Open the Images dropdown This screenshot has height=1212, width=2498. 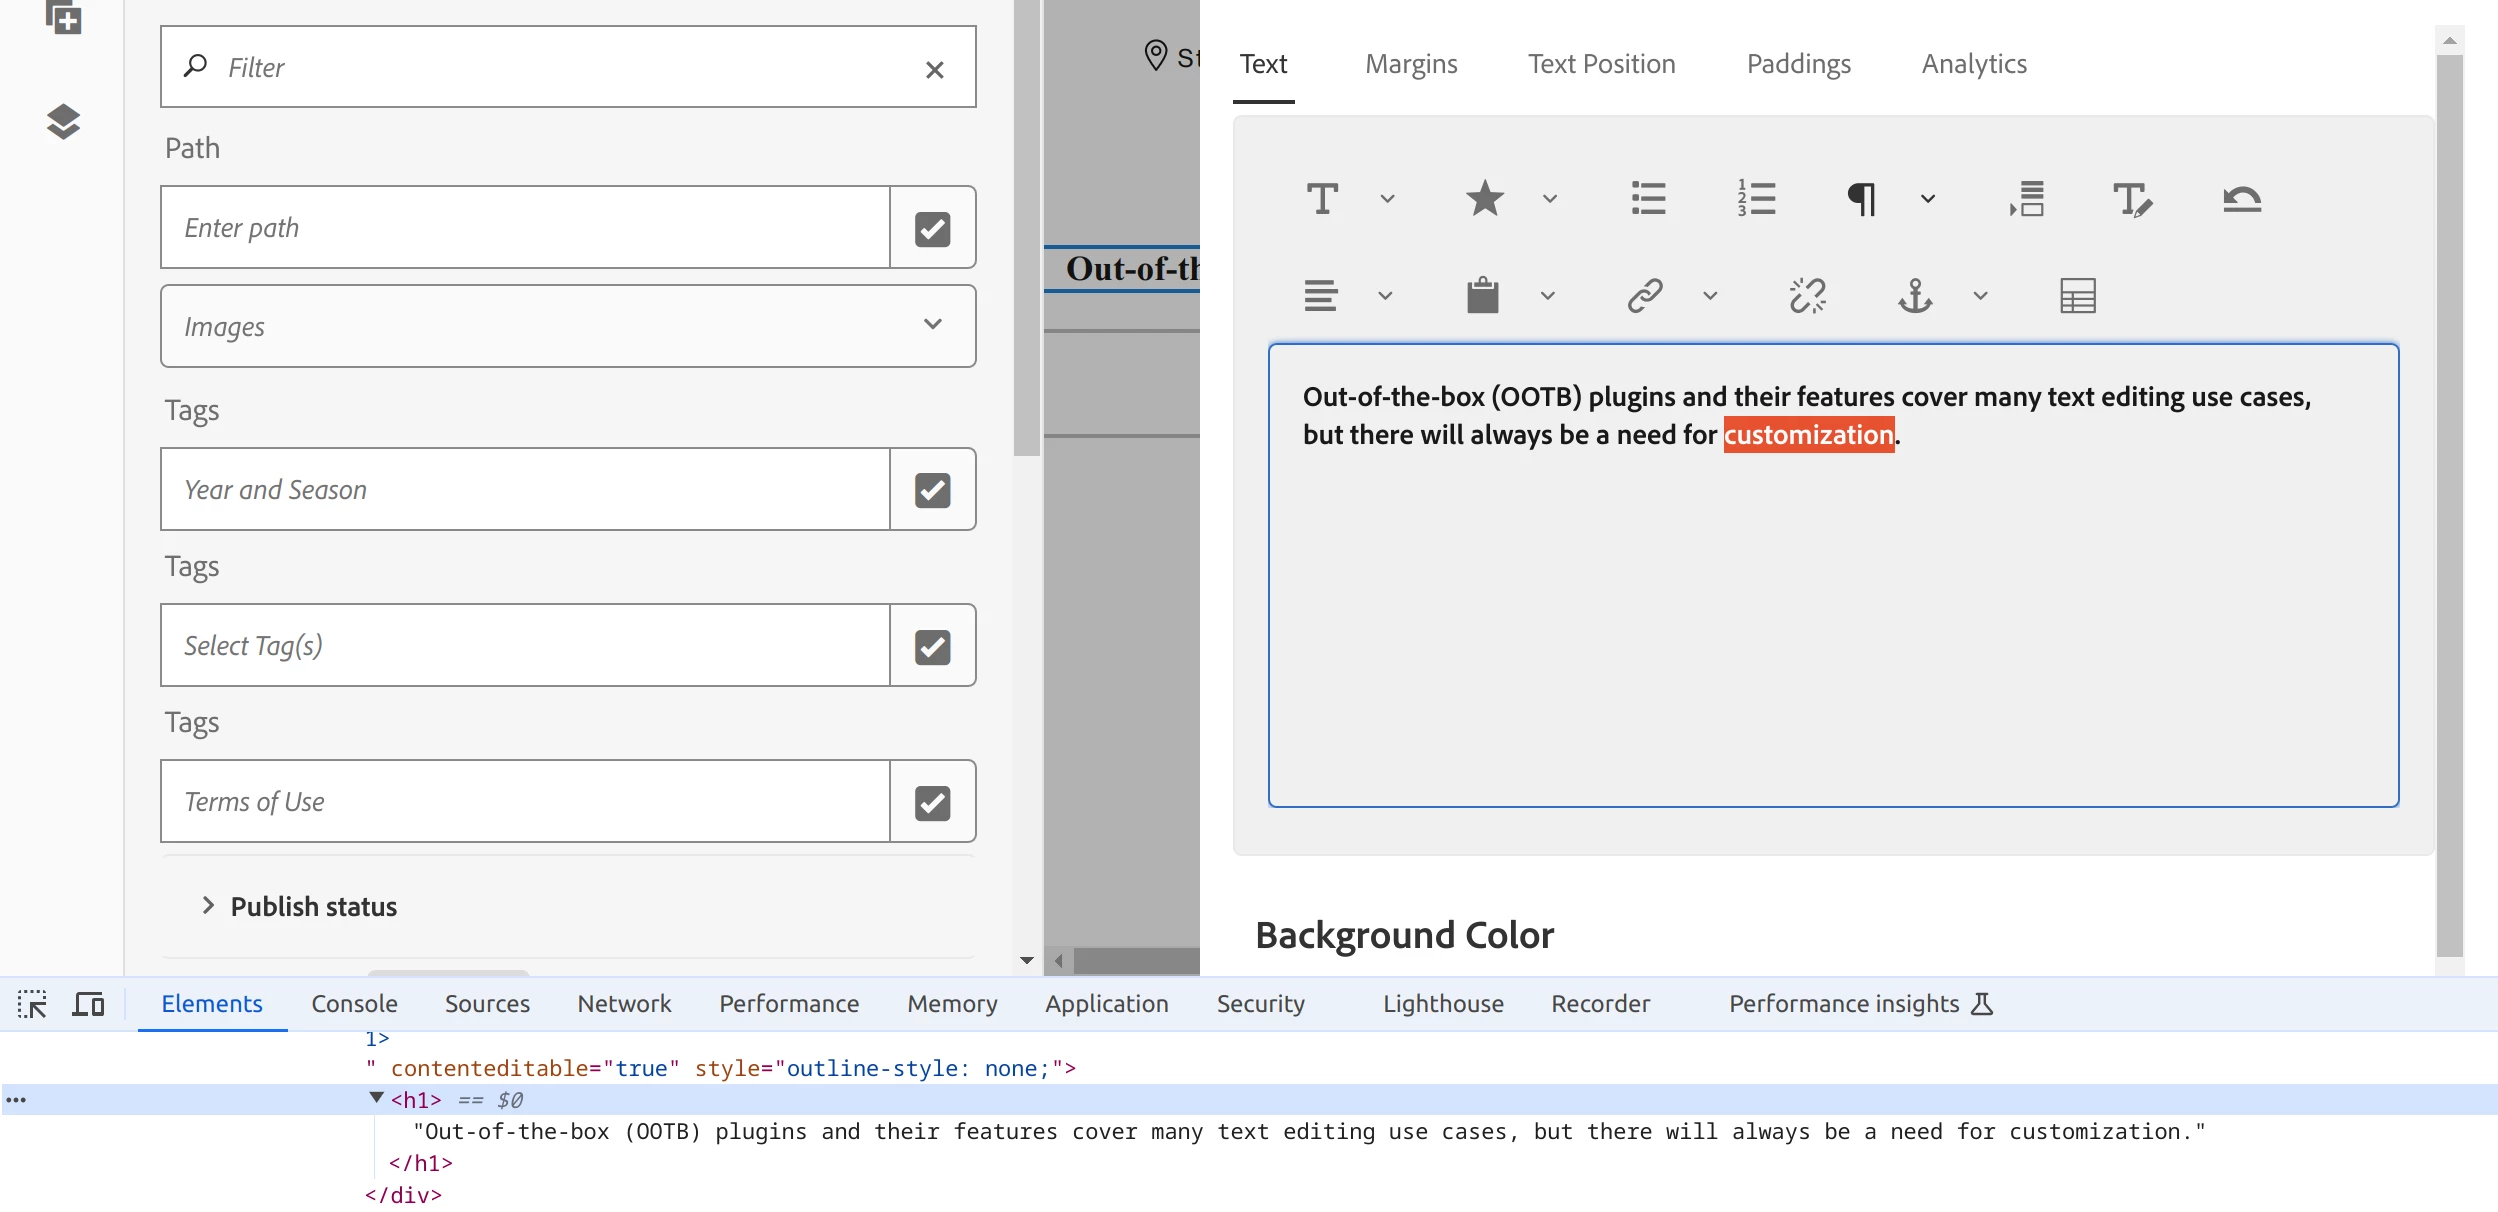[x=567, y=326]
